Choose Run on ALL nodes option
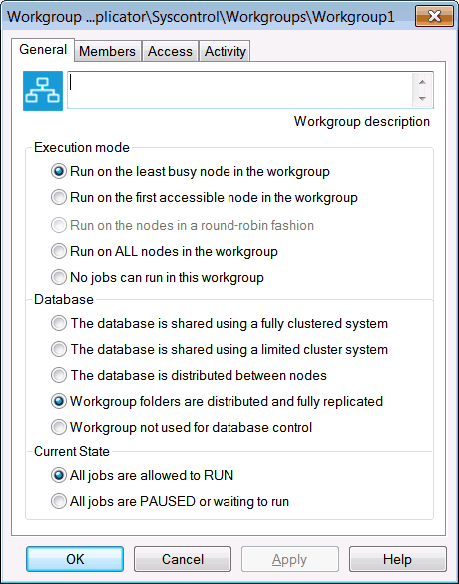The image size is (459, 584). [164, 251]
